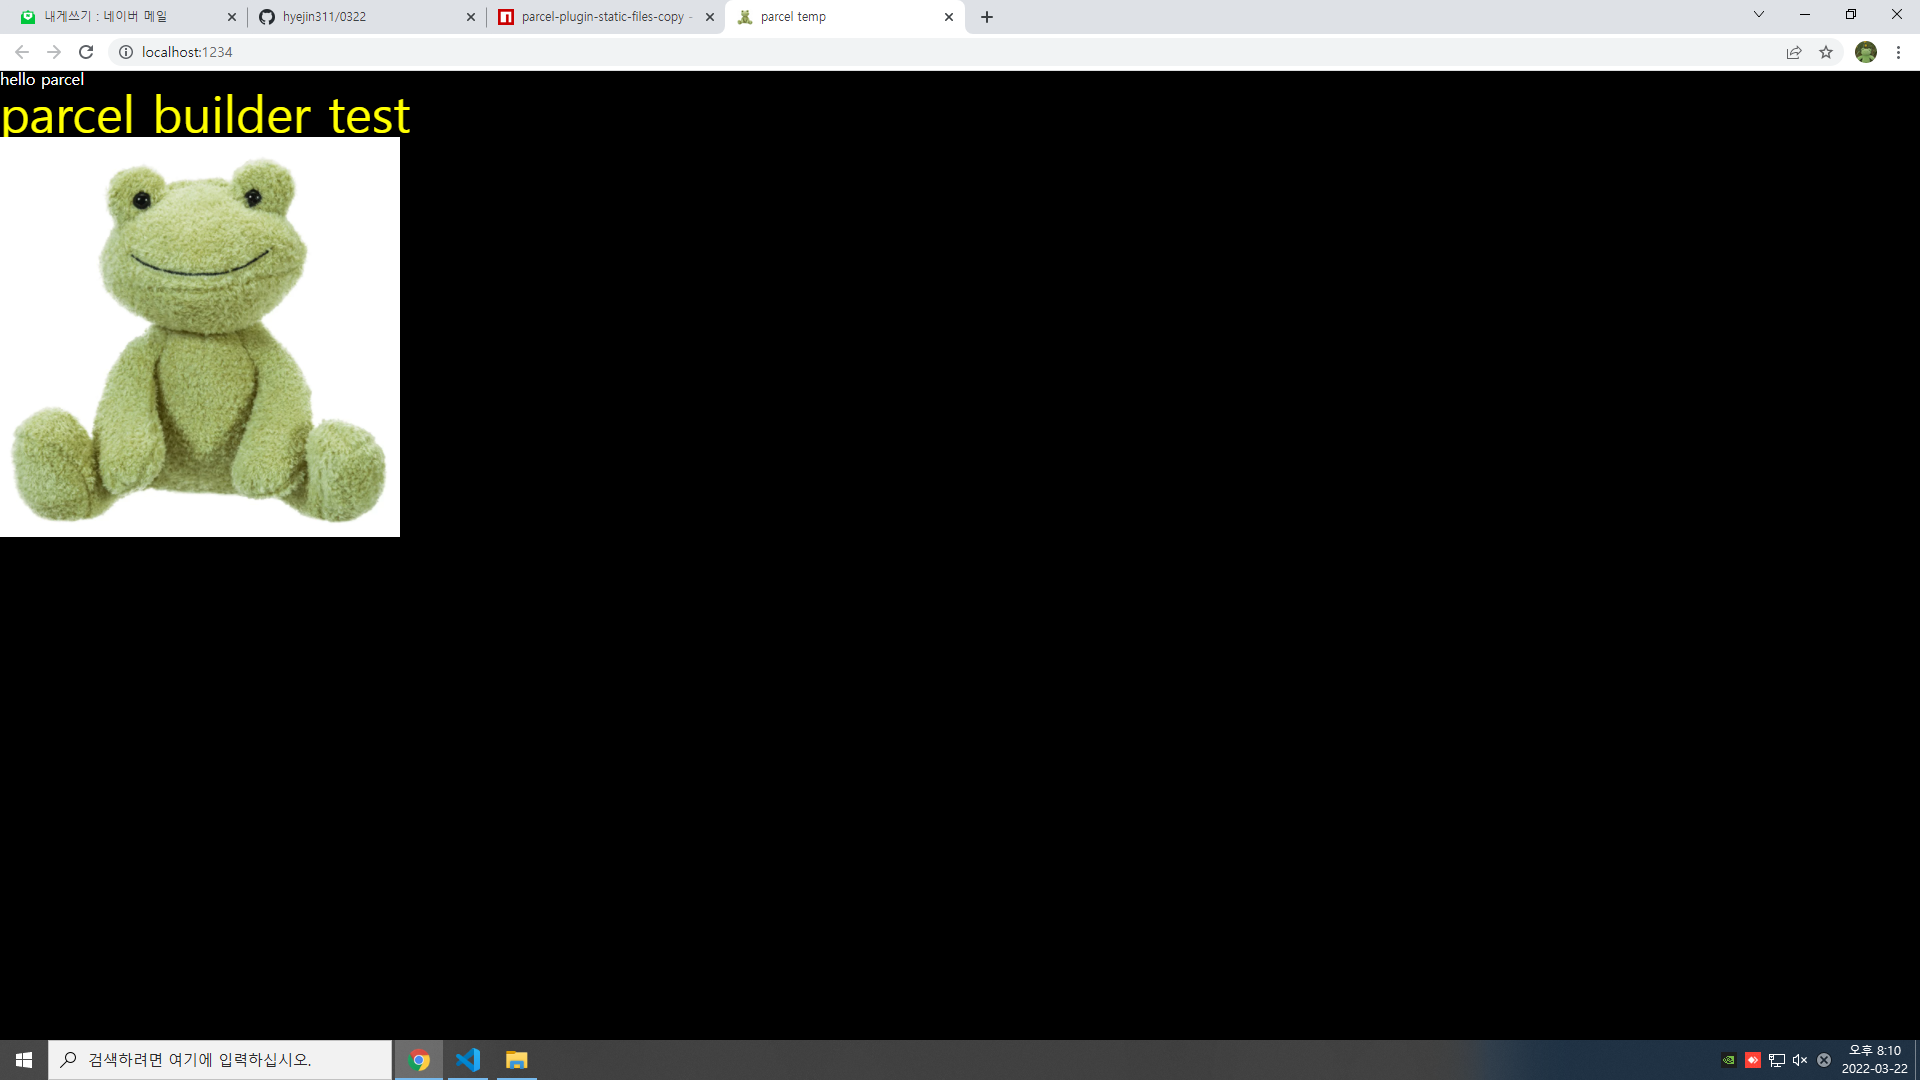Click the 'hello parcel' text

pos(42,80)
